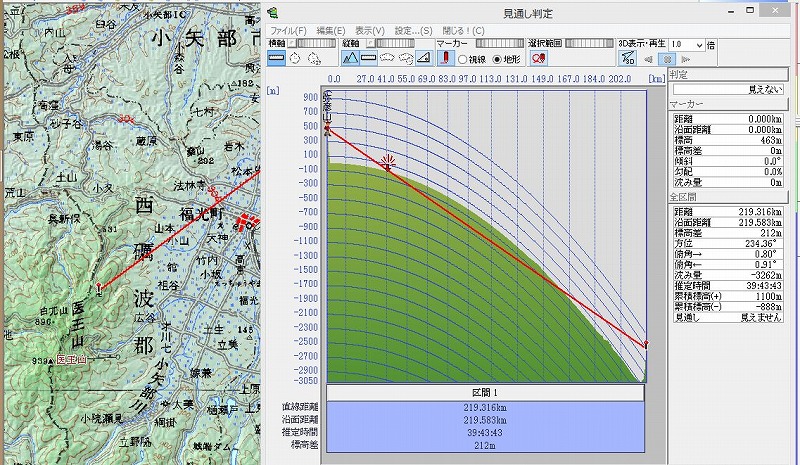
Task: Click the 閉じる！(C) menu item
Action: (463, 31)
